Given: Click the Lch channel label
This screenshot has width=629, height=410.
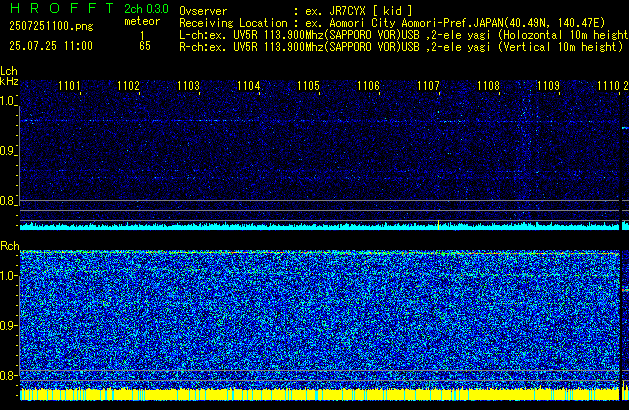Looking at the screenshot, I should (9, 71).
